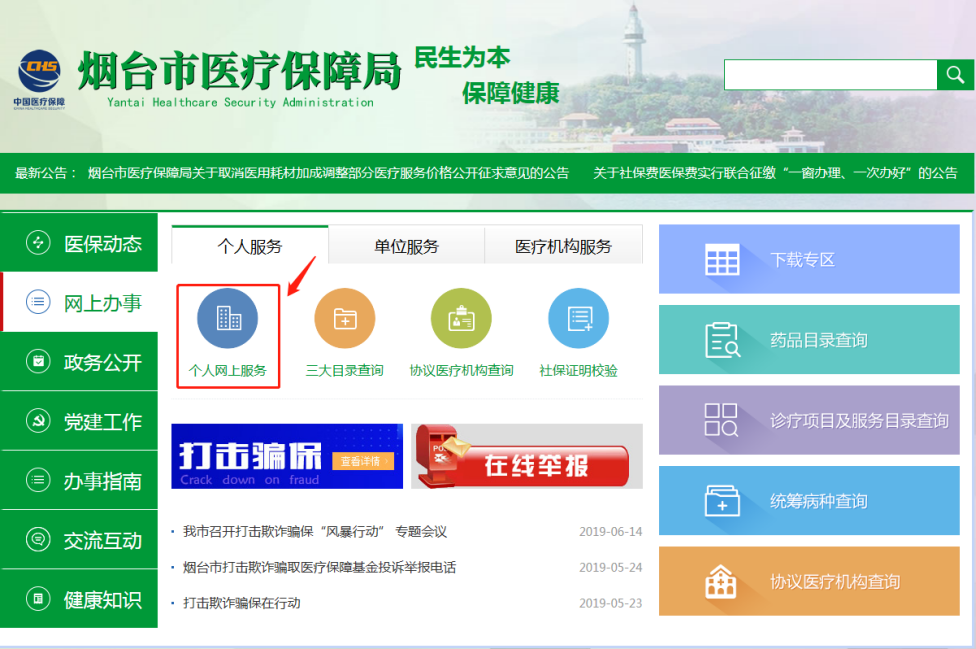
Task: Click the 下载专区 label text
Action: point(802,259)
